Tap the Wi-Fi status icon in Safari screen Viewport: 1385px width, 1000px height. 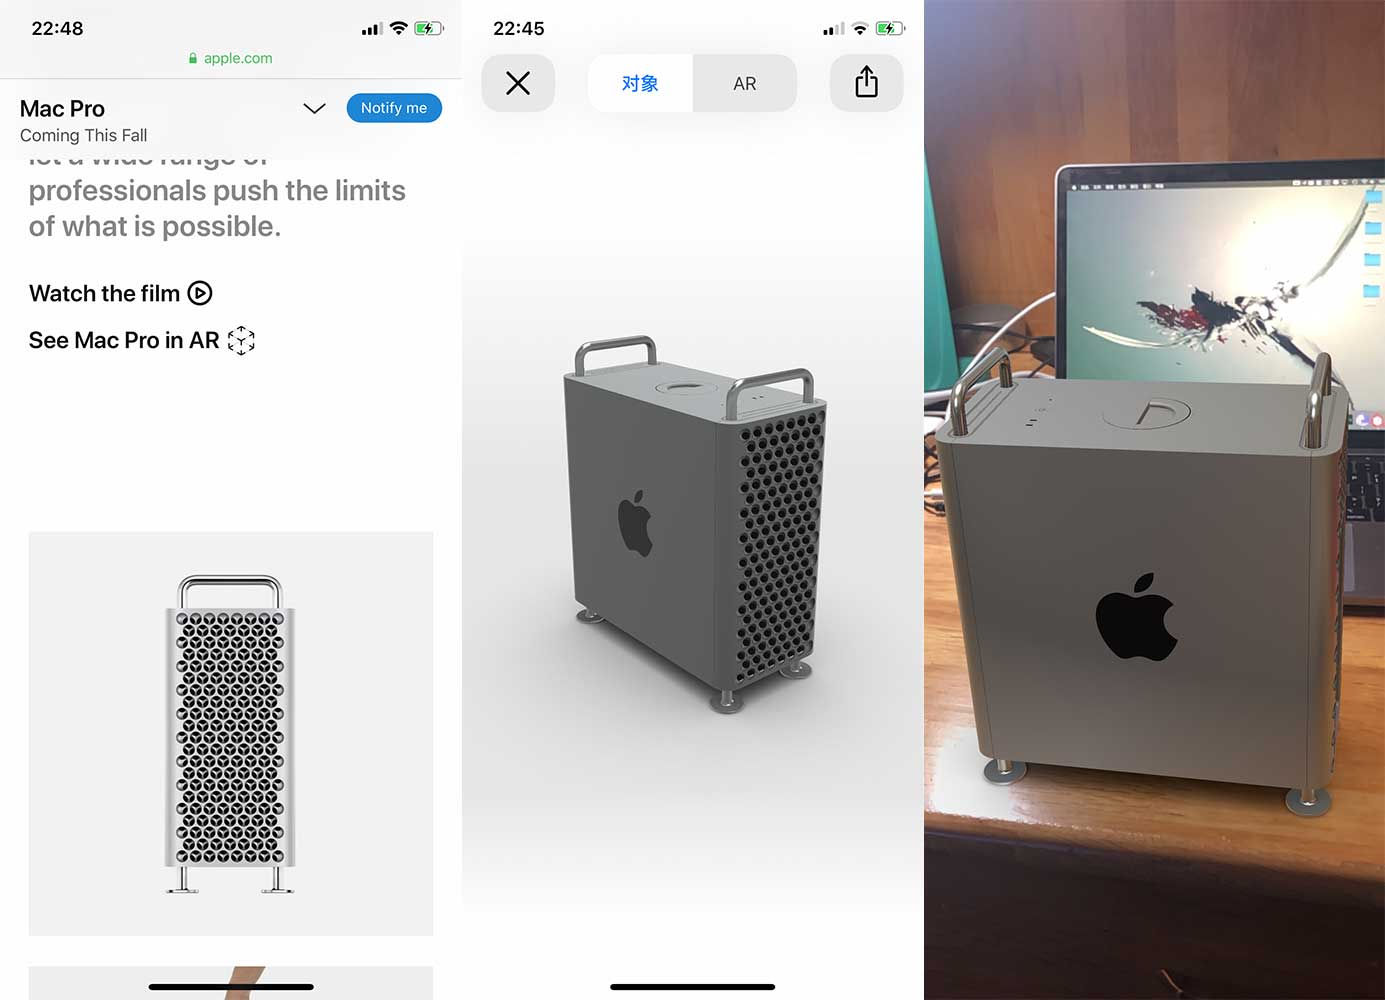(398, 28)
